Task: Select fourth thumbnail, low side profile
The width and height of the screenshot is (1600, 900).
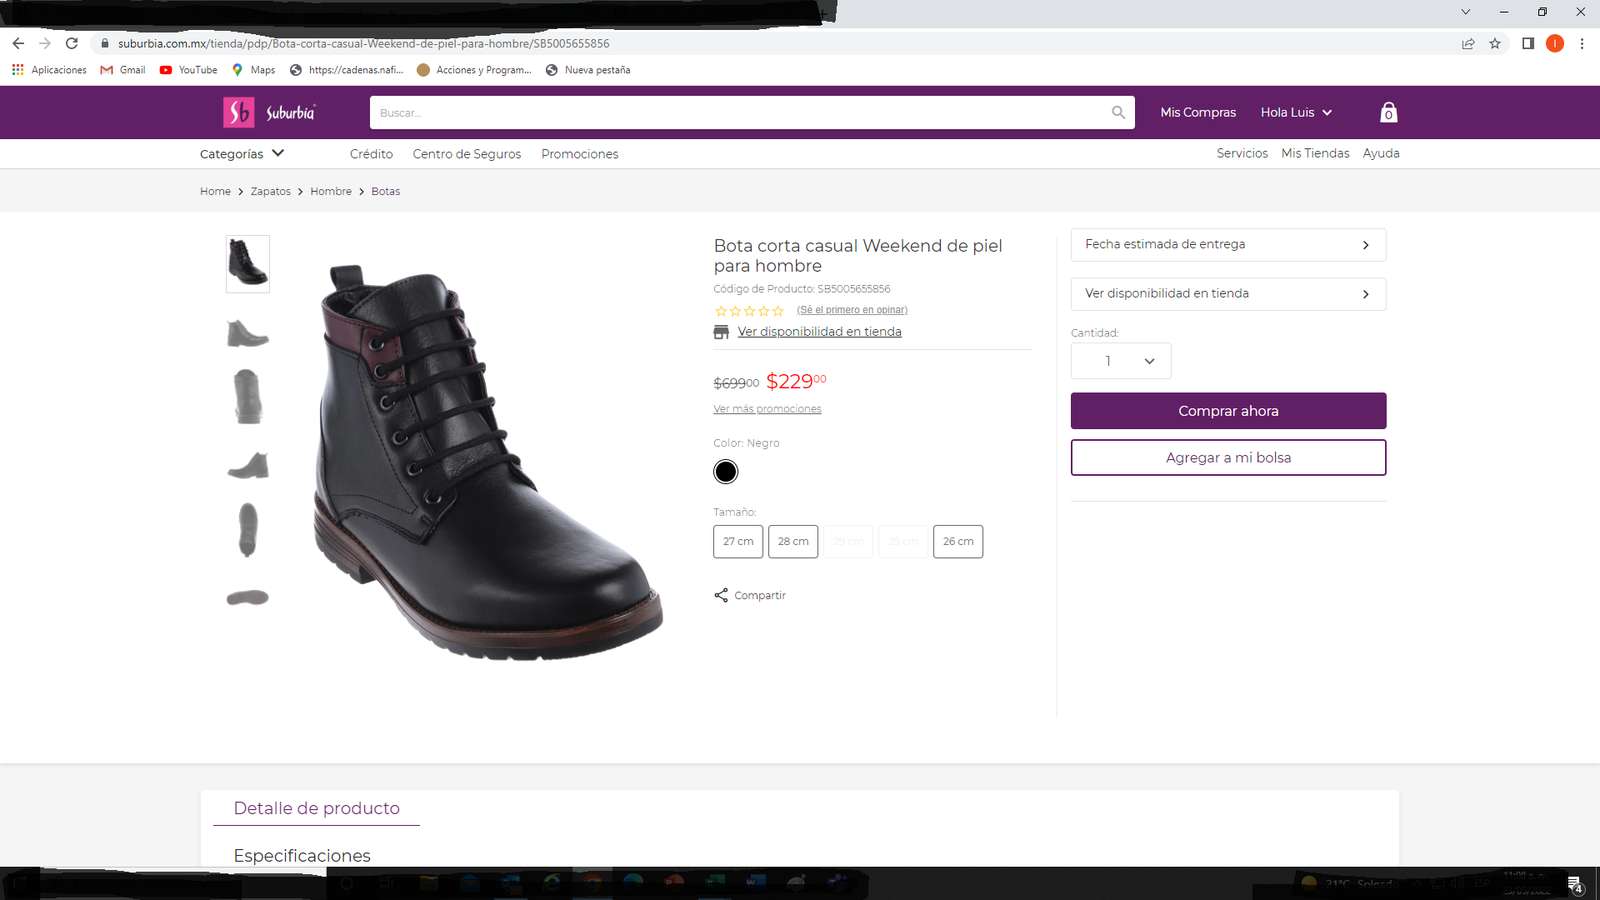Action: click(248, 465)
